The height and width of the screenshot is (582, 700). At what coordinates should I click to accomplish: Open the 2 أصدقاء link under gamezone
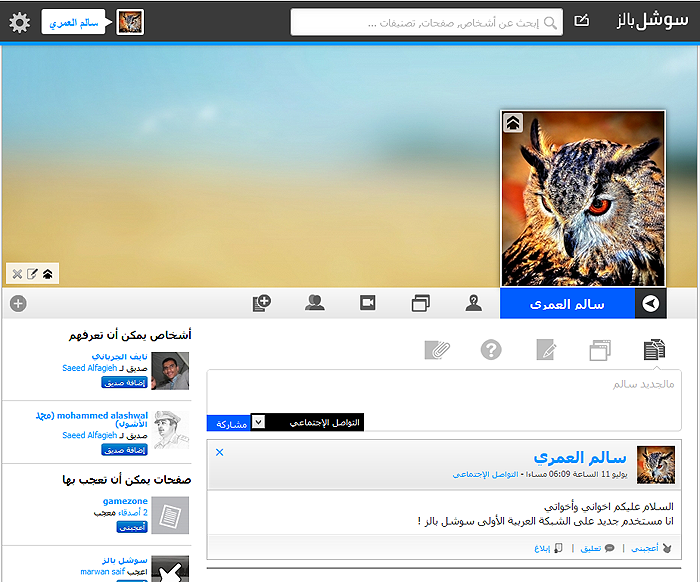pos(133,513)
